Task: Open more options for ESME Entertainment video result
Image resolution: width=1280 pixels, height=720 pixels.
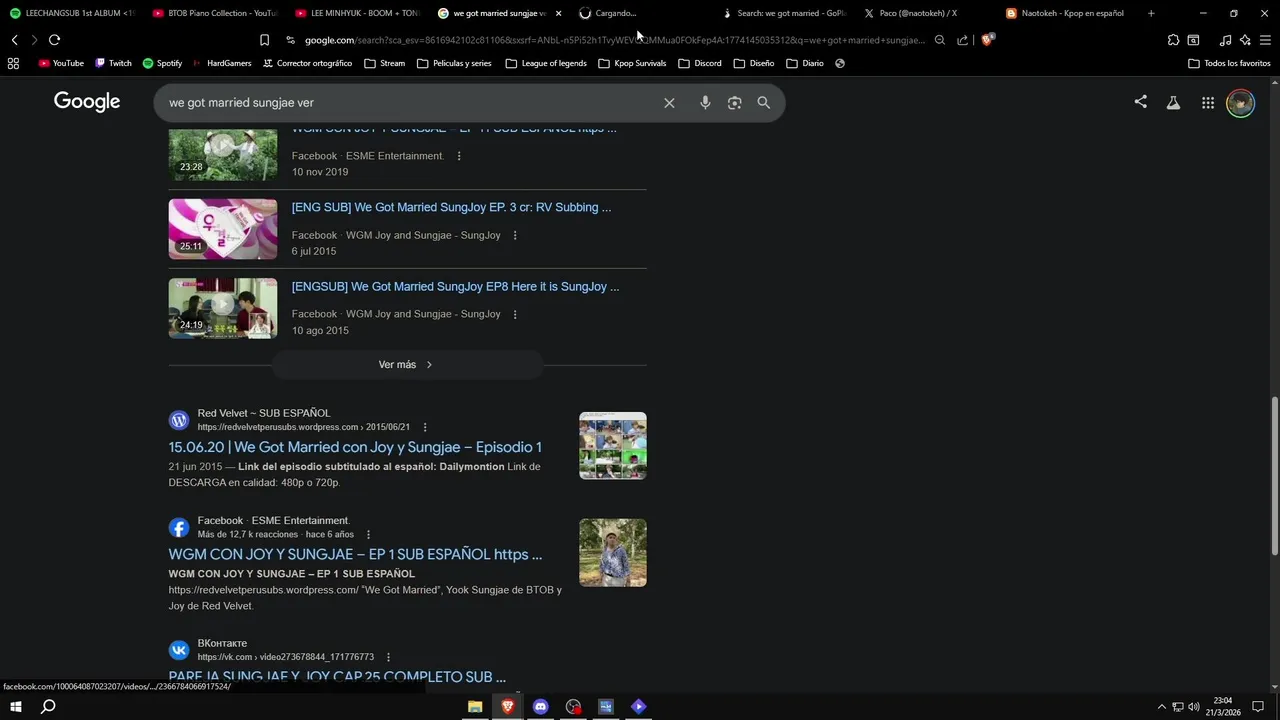Action: (x=459, y=156)
